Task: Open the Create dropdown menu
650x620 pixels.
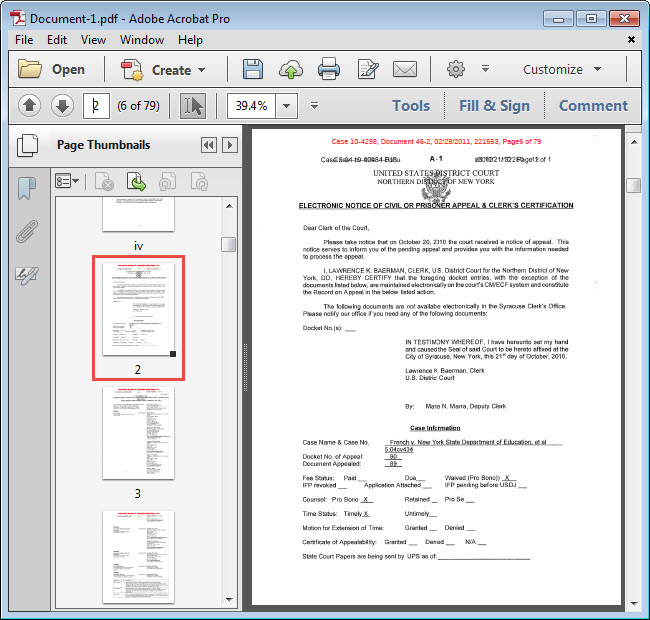Action: coord(163,69)
